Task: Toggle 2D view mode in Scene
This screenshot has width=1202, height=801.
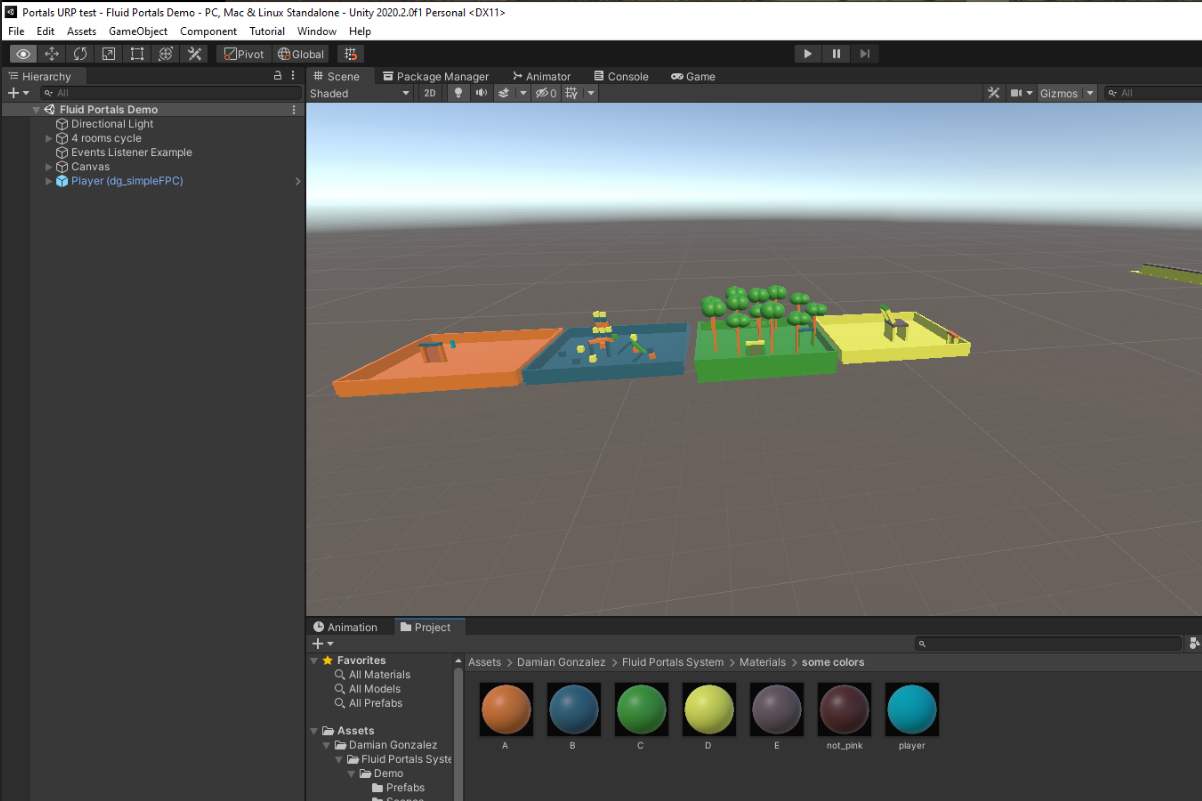Action: click(x=430, y=93)
